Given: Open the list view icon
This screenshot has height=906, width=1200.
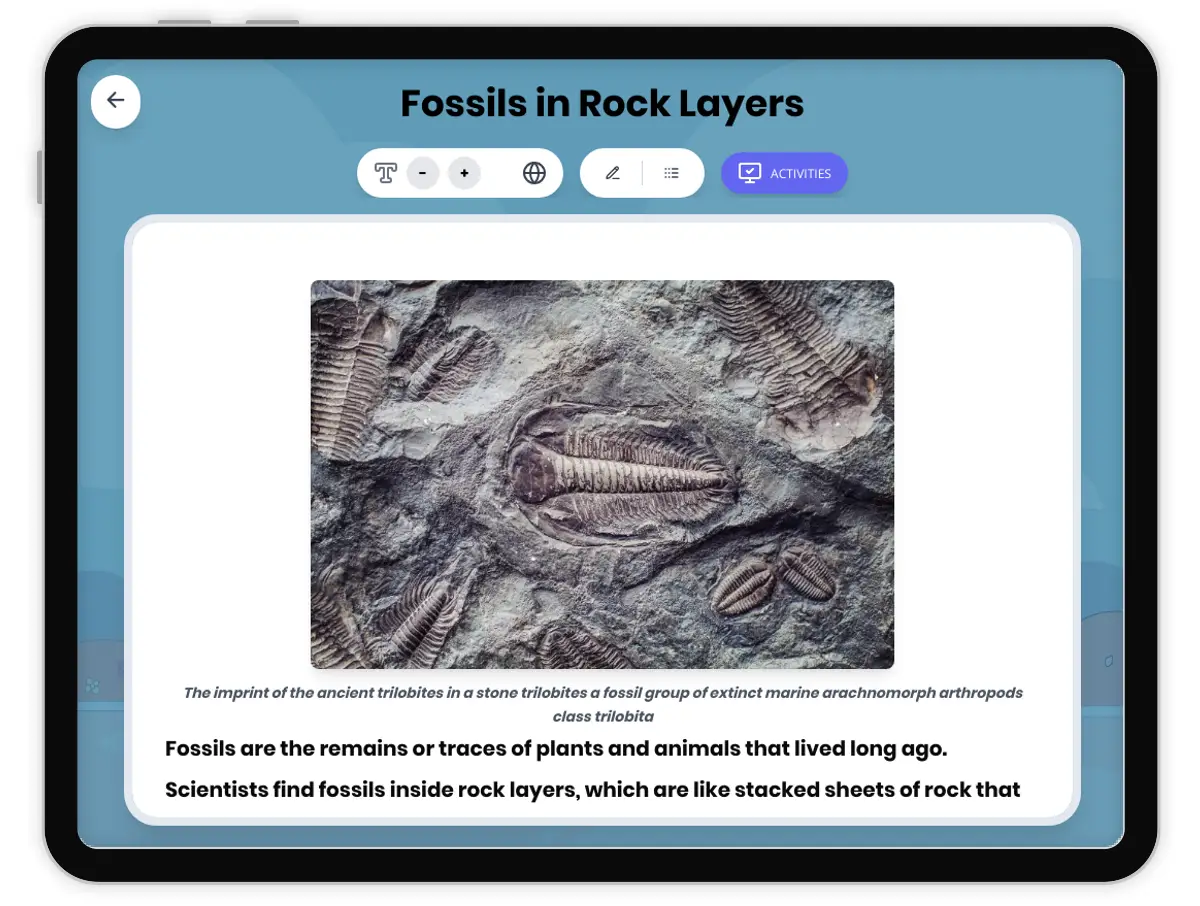Looking at the screenshot, I should [671, 173].
